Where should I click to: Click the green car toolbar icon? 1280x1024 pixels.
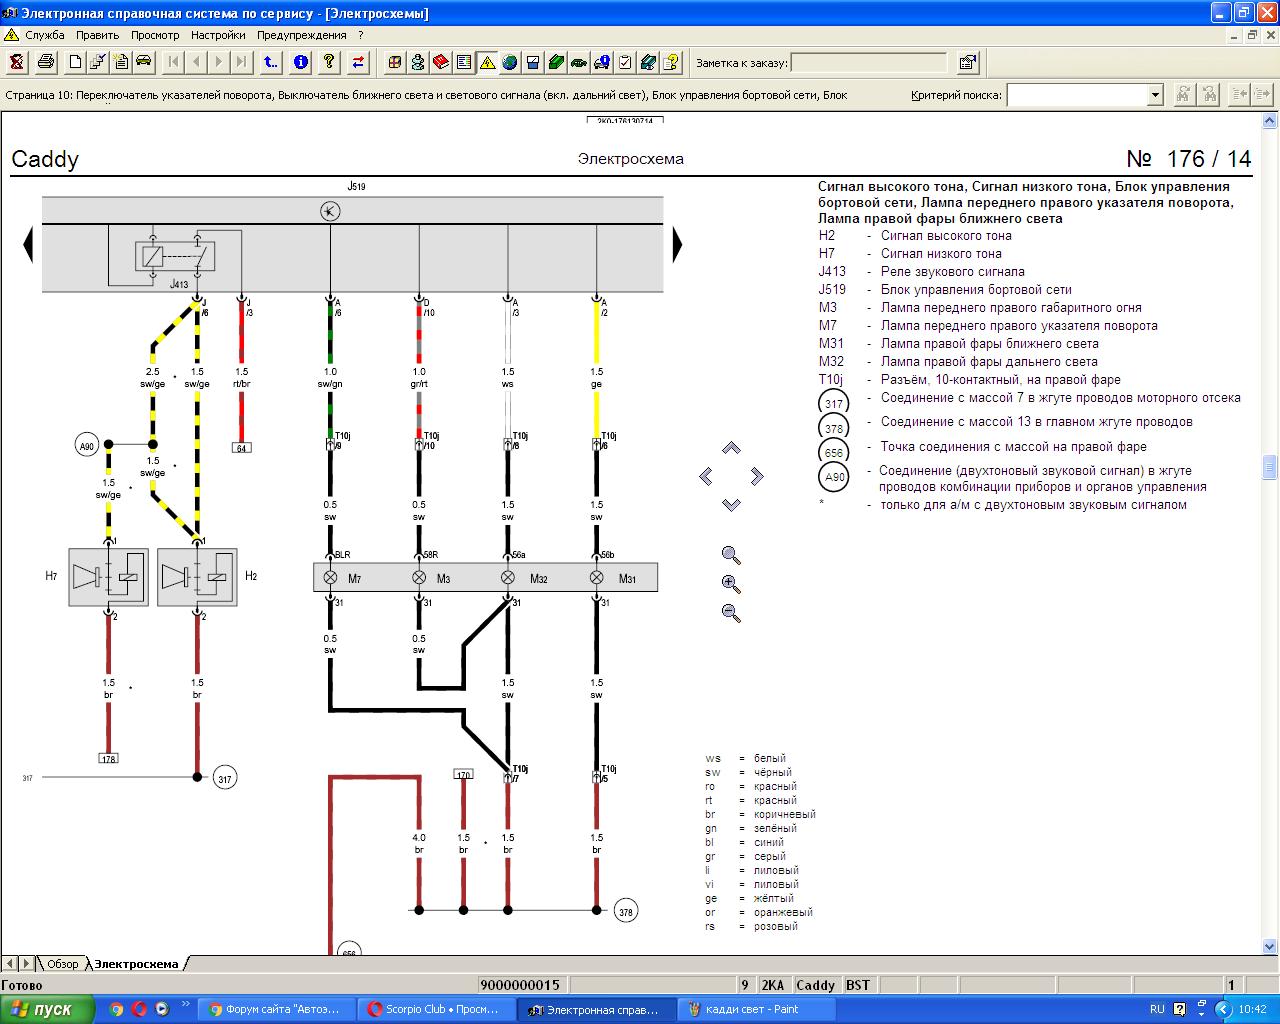click(x=579, y=62)
